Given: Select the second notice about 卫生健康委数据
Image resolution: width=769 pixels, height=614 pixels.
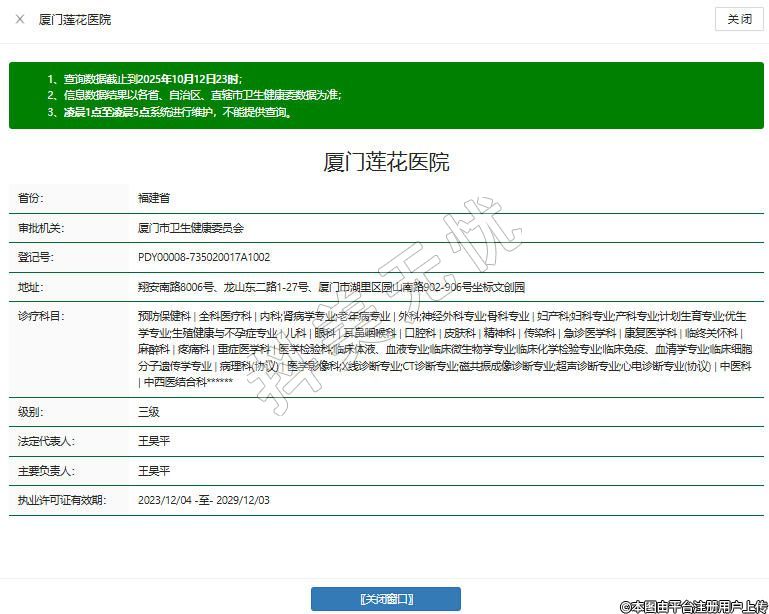Looking at the screenshot, I should [x=193, y=95].
